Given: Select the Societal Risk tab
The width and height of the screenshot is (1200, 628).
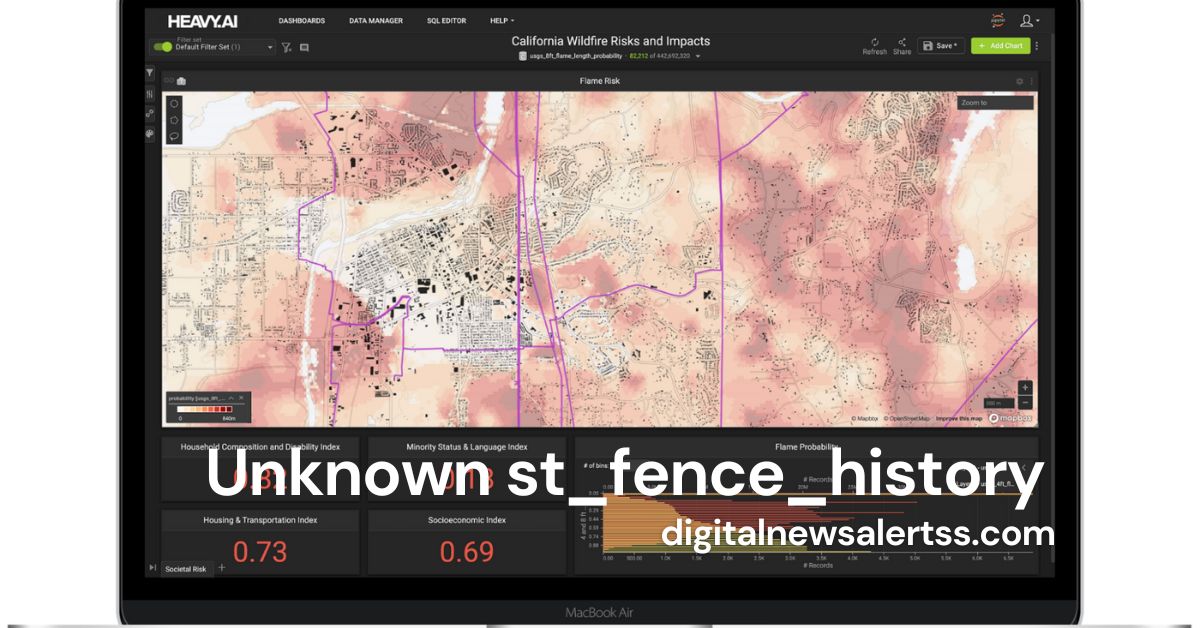Looking at the screenshot, I should pos(186,569).
